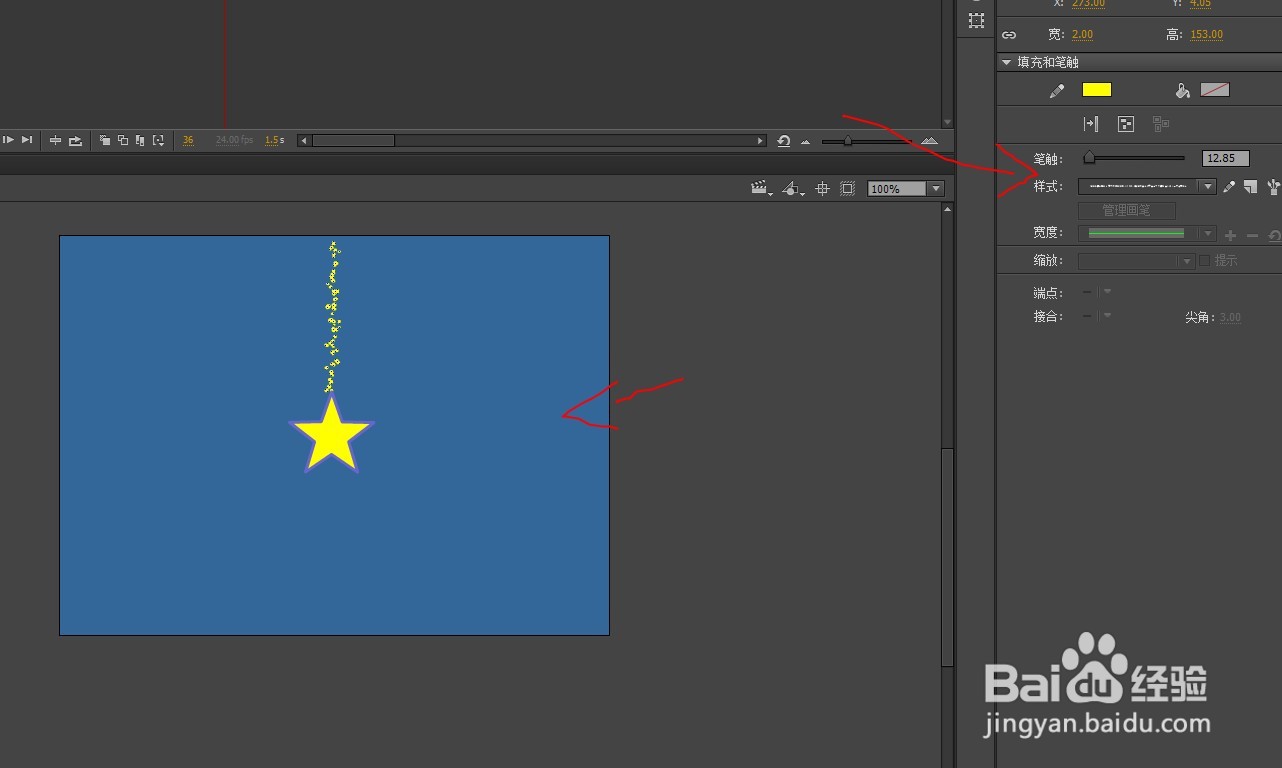This screenshot has width=1282, height=768.
Task: Click the X position value 273.00
Action: (1088, 4)
